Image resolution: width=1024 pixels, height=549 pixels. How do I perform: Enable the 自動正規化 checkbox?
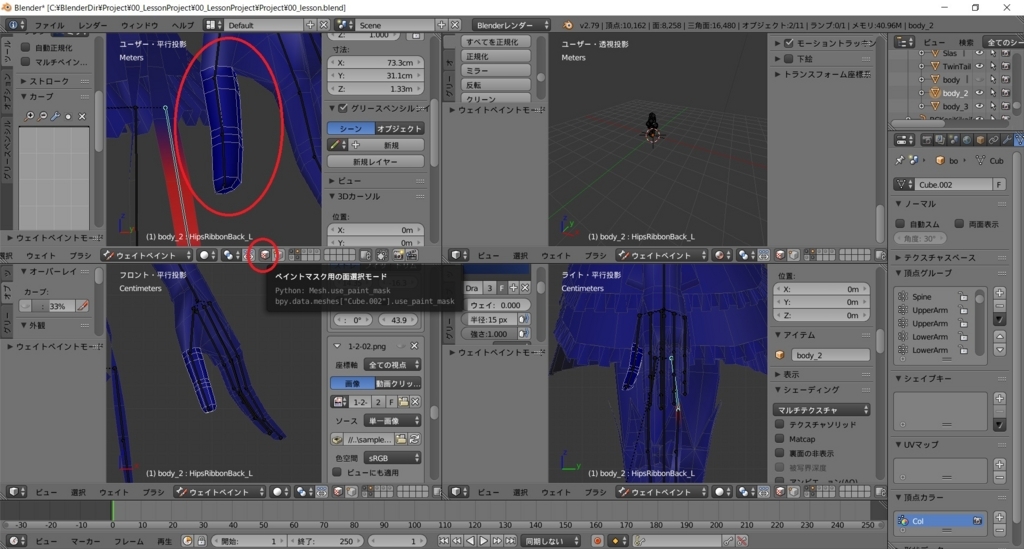coord(25,48)
